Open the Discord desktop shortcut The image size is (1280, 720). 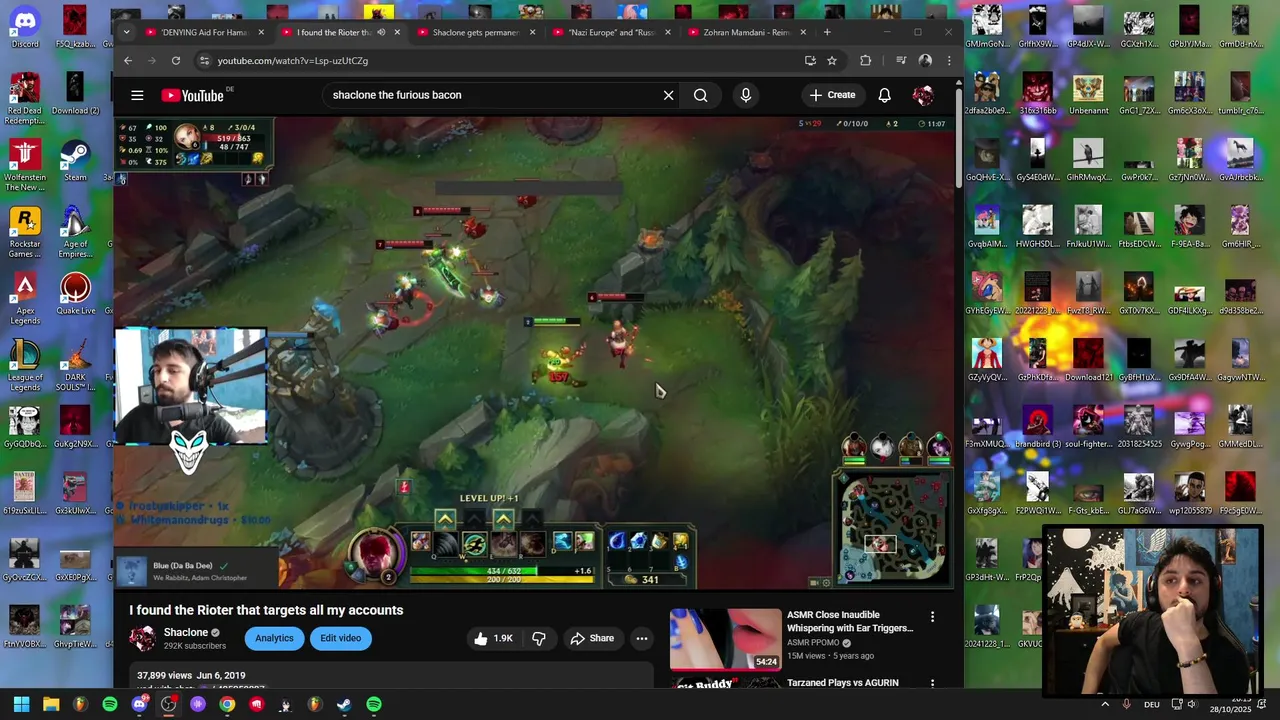[x=25, y=28]
